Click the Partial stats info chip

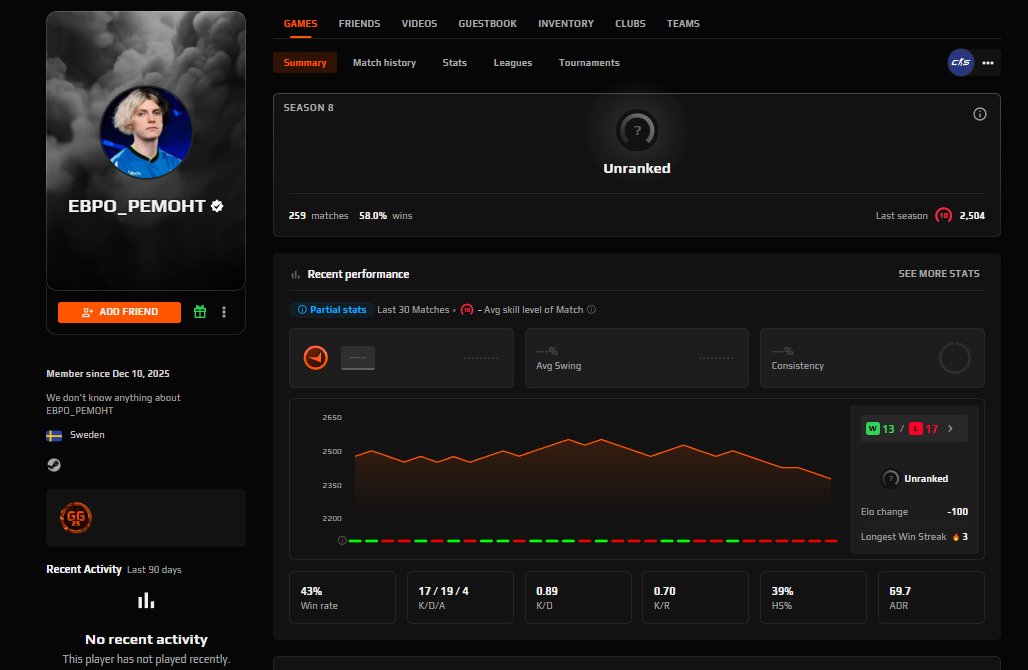[332, 309]
